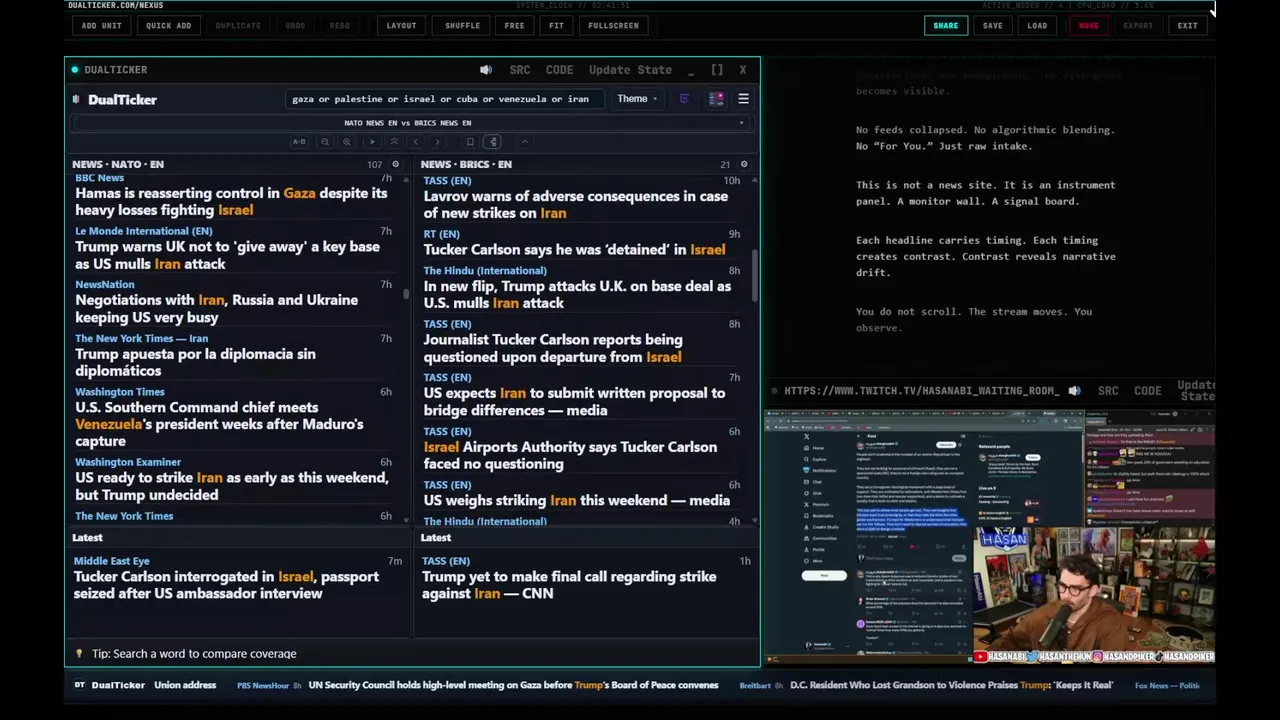This screenshot has height=720, width=1280.
Task: Click the DUPLICATE button
Action: (x=238, y=25)
